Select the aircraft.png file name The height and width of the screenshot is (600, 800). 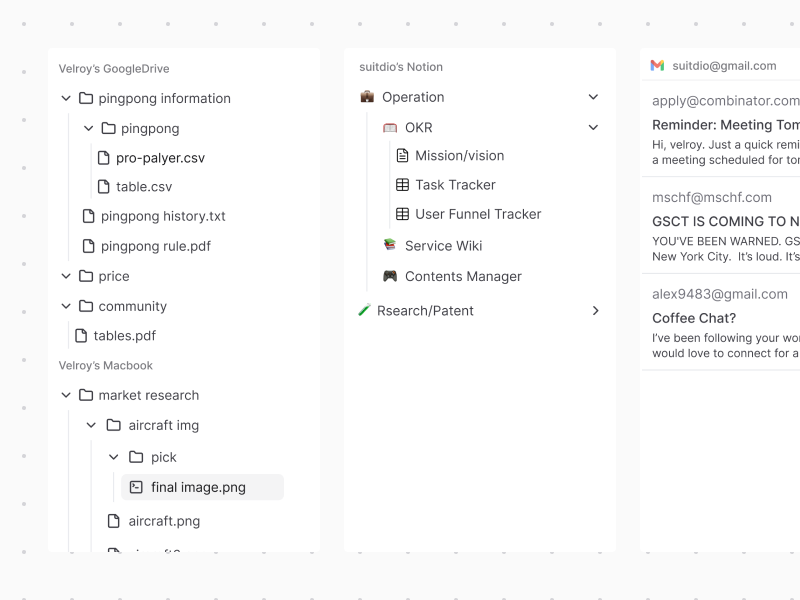pyautogui.click(x=164, y=521)
